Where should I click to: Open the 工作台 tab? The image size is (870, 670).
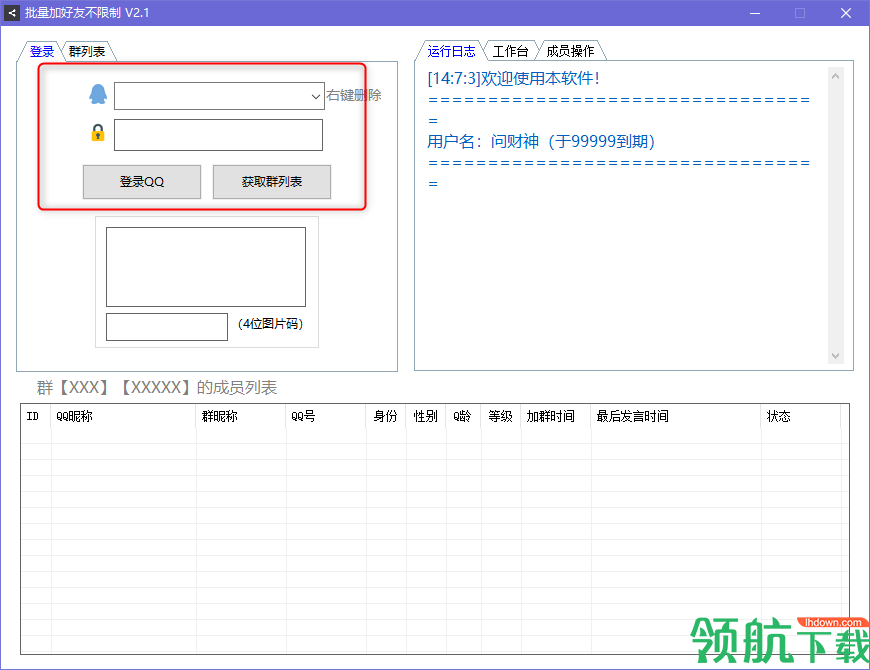pos(510,51)
